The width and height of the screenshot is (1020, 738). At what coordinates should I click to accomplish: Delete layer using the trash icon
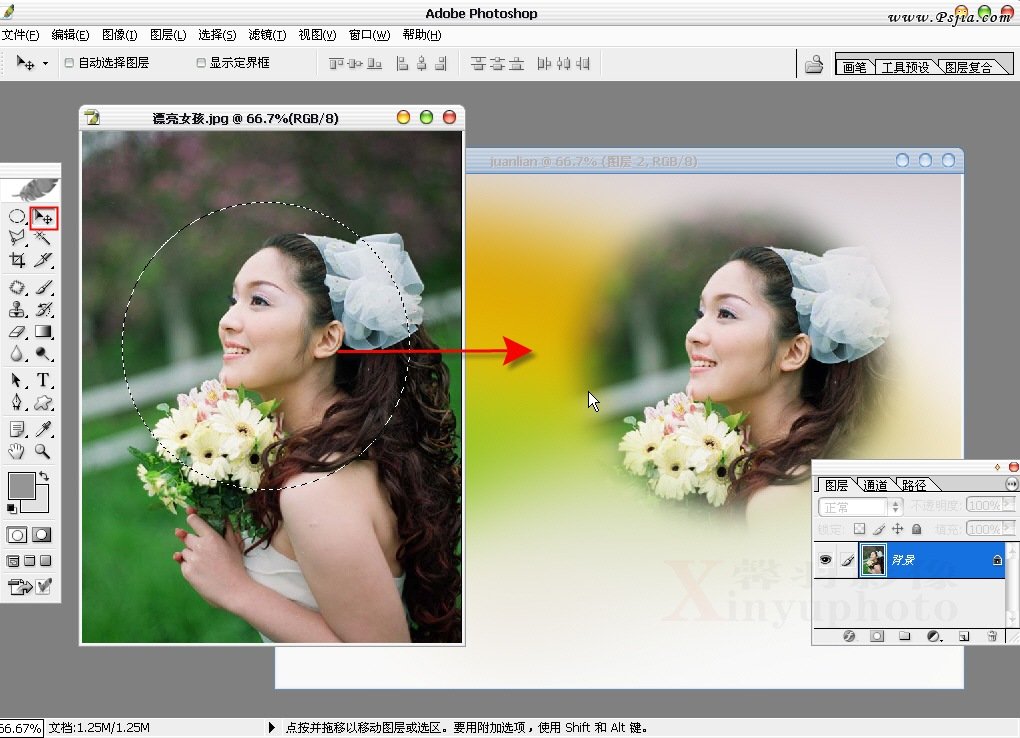992,636
